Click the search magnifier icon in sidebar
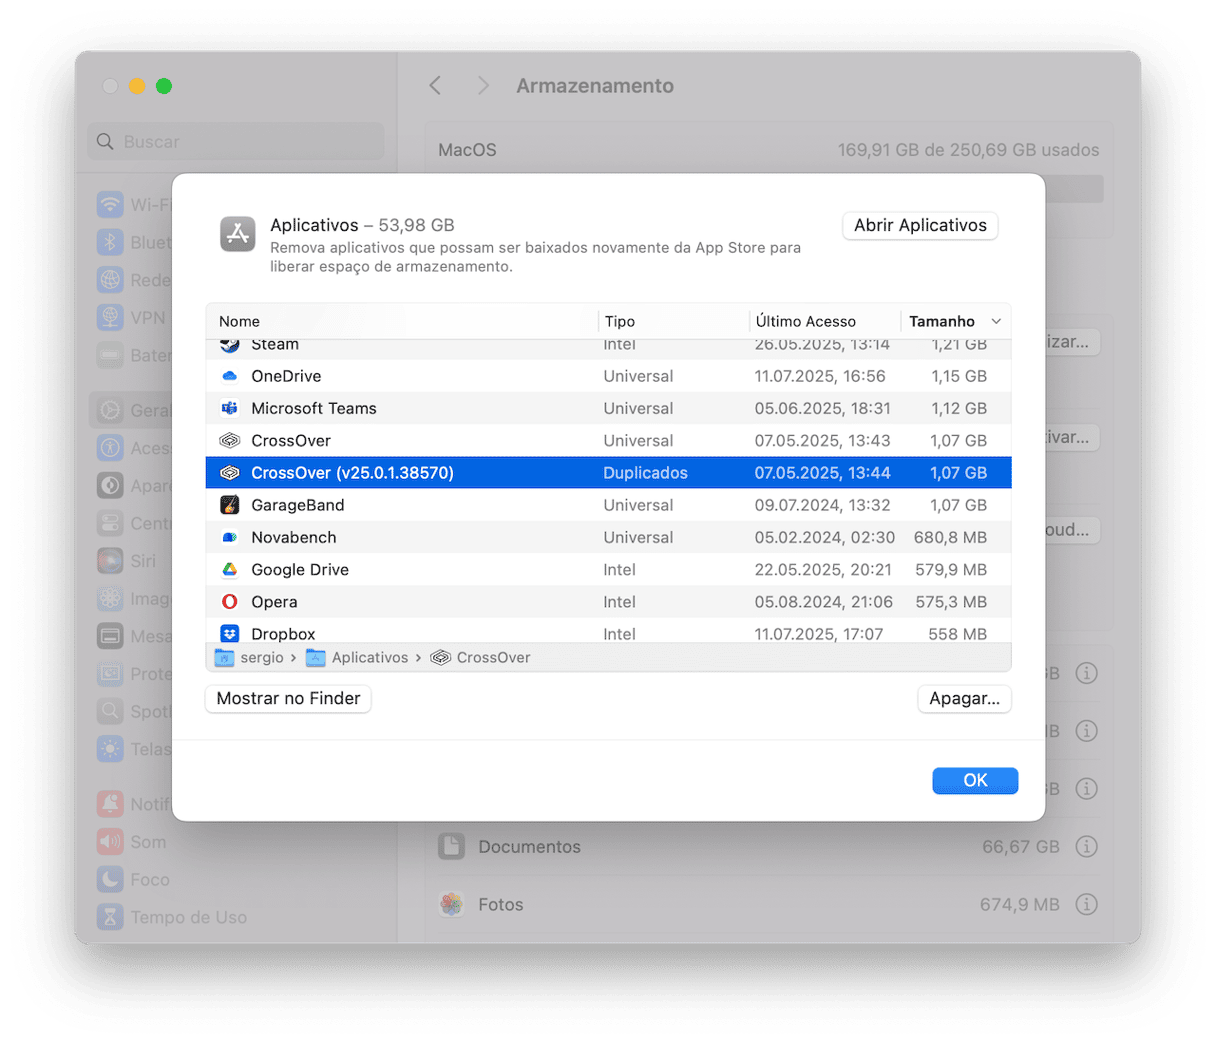This screenshot has width=1216, height=1043. 105,142
